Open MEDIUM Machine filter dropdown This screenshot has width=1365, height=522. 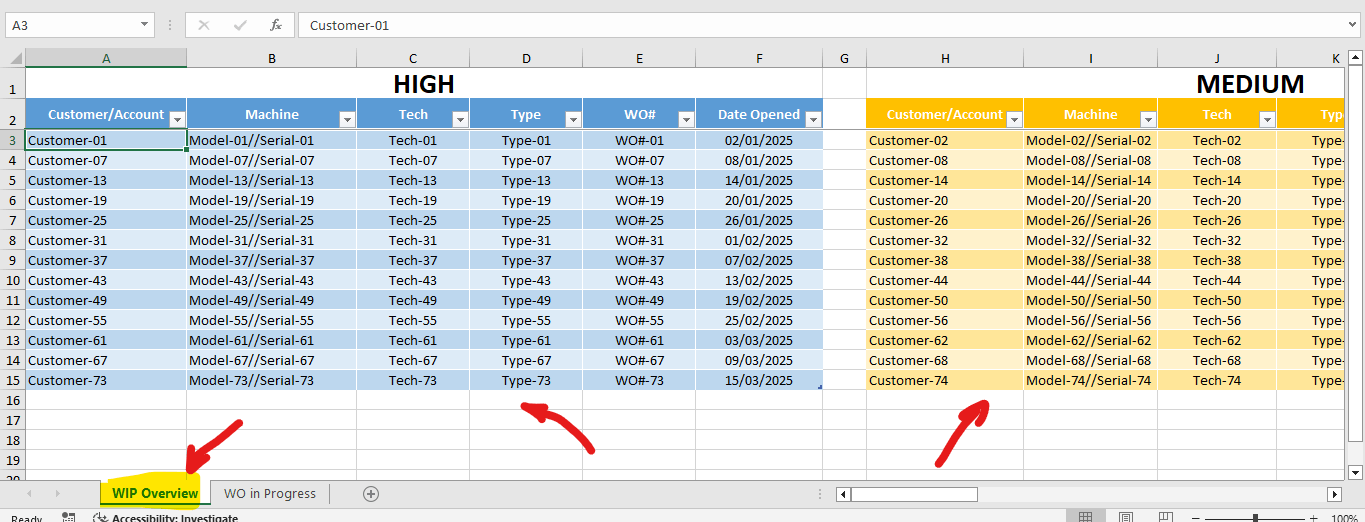pos(1148,119)
